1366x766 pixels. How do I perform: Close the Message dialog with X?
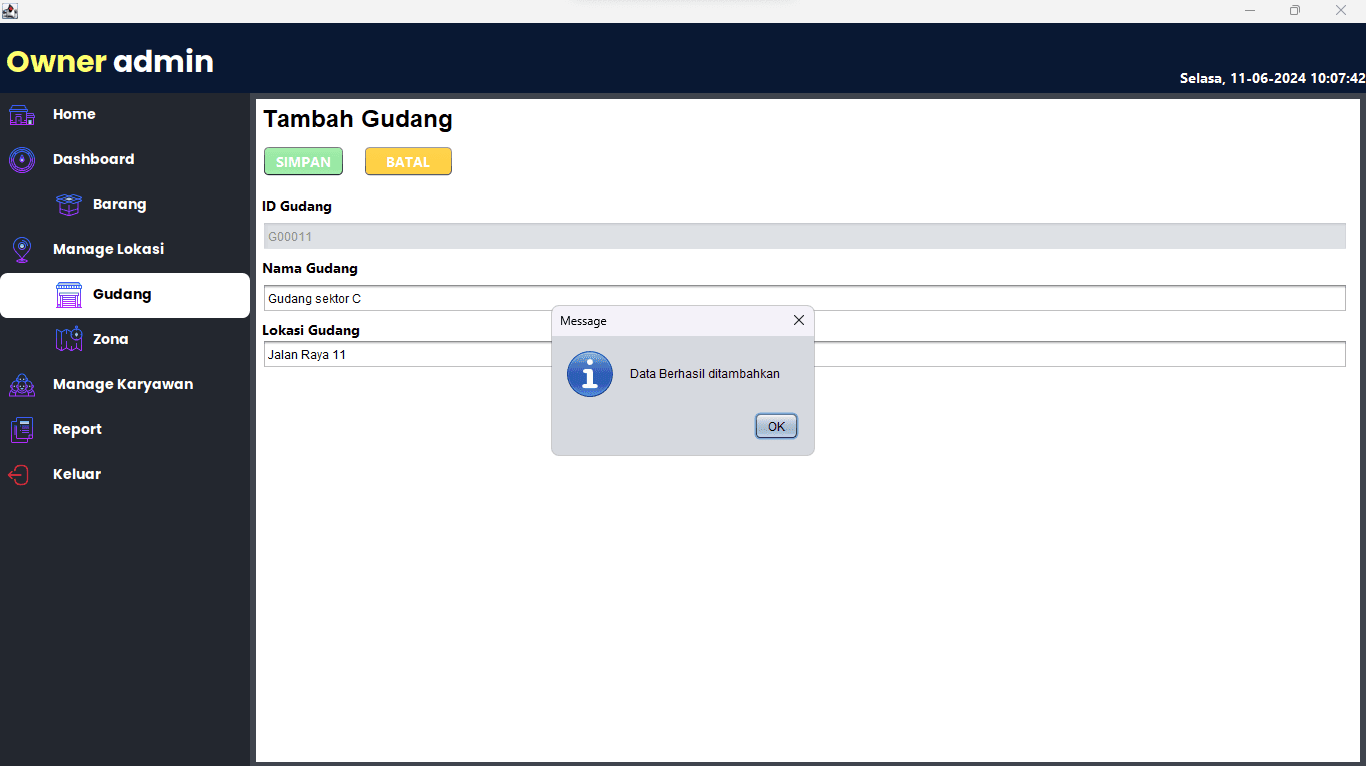click(x=798, y=321)
